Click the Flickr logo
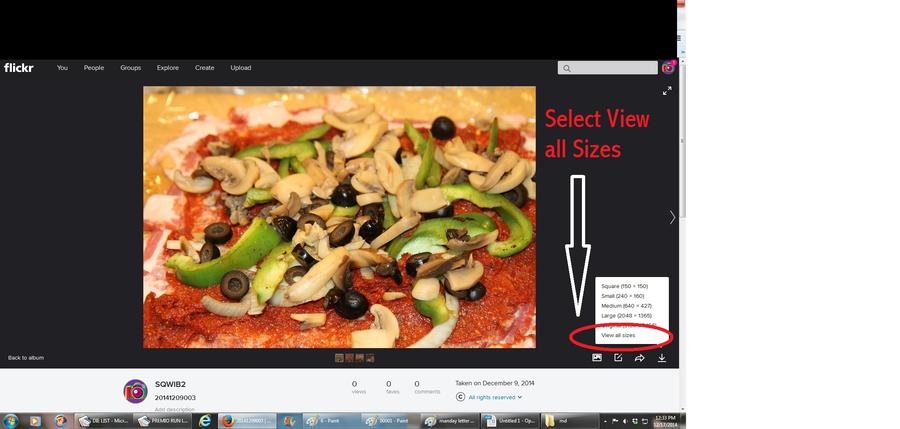The width and height of the screenshot is (900, 429). click(x=18, y=68)
